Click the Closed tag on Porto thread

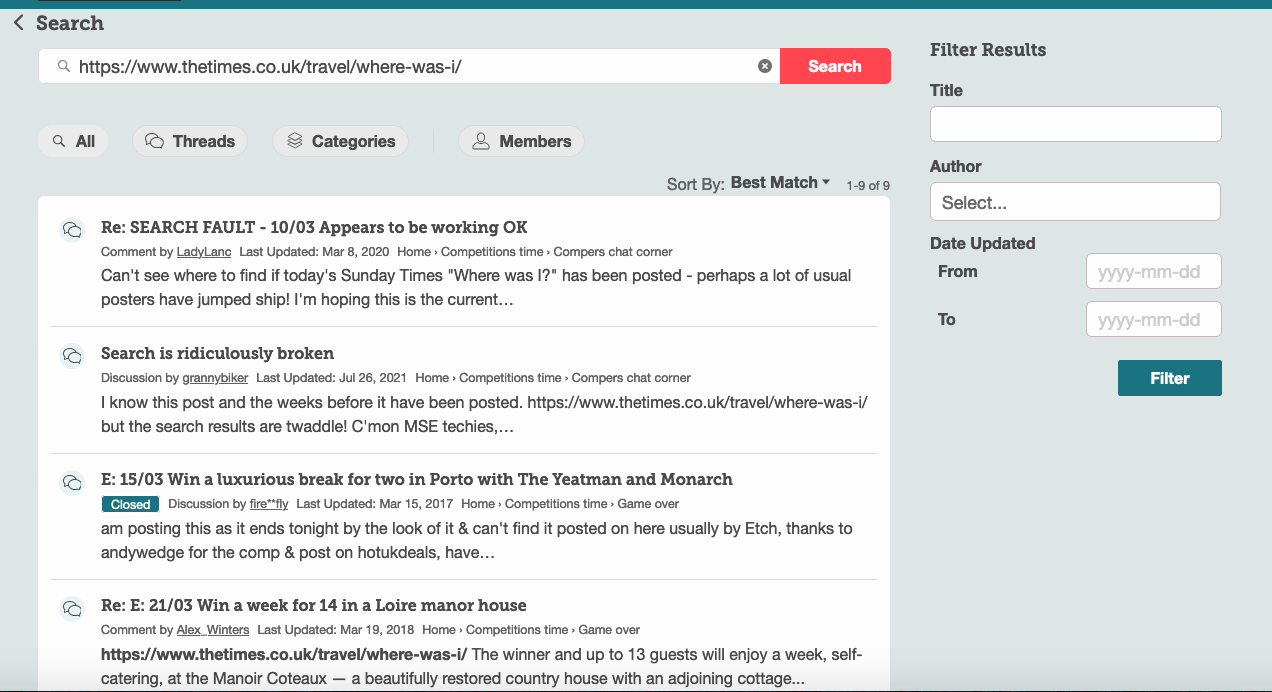click(130, 504)
